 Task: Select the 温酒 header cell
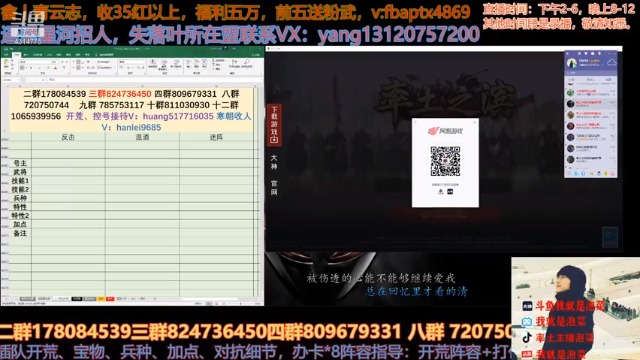(142, 137)
